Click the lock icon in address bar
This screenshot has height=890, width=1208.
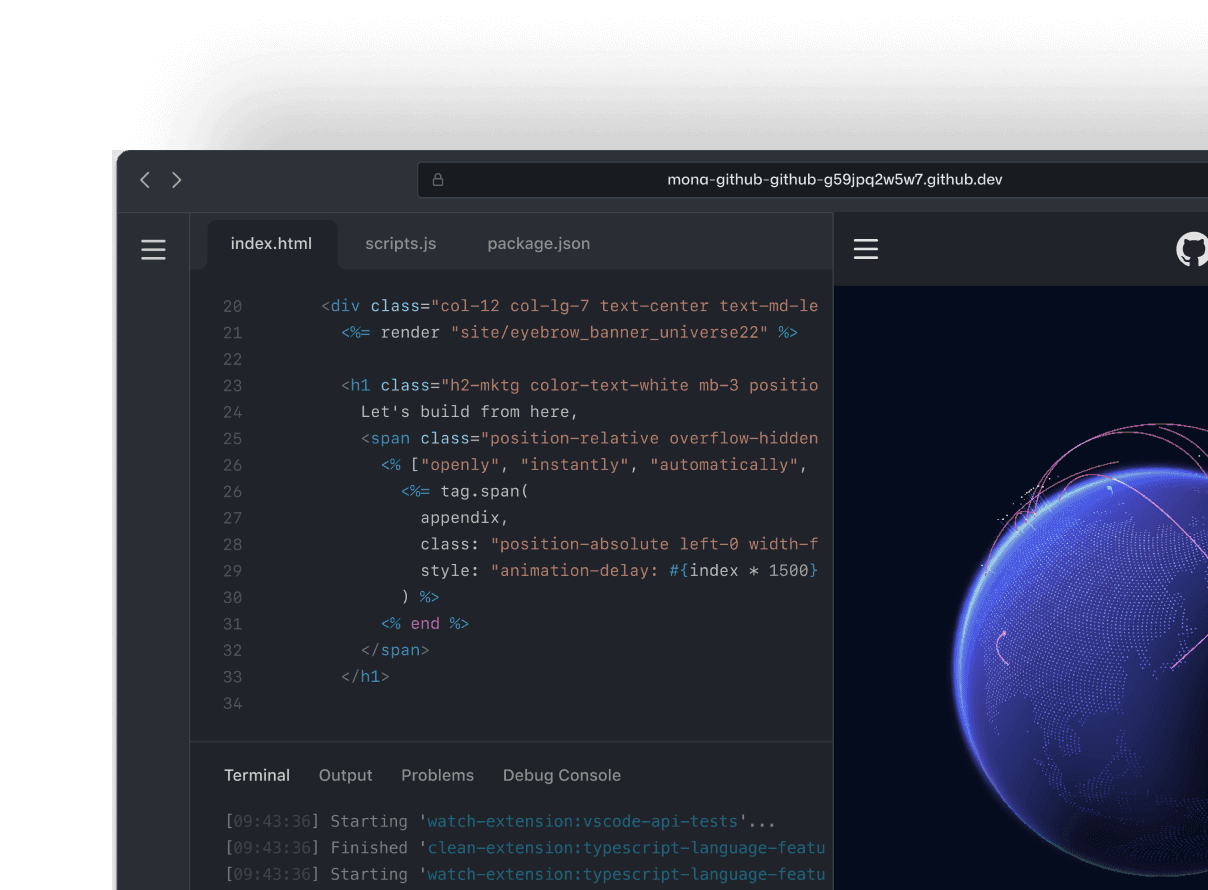coord(438,180)
